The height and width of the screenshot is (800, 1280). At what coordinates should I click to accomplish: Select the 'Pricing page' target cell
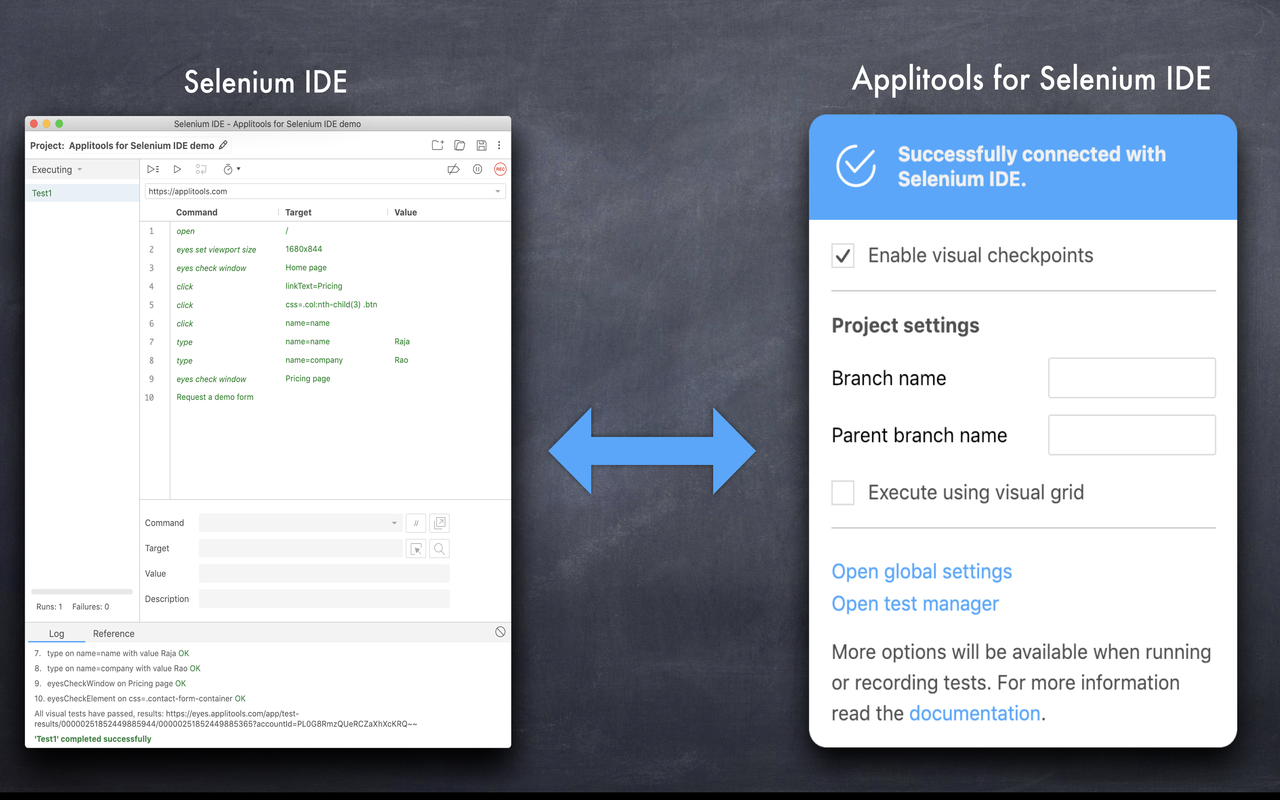pyautogui.click(x=308, y=379)
